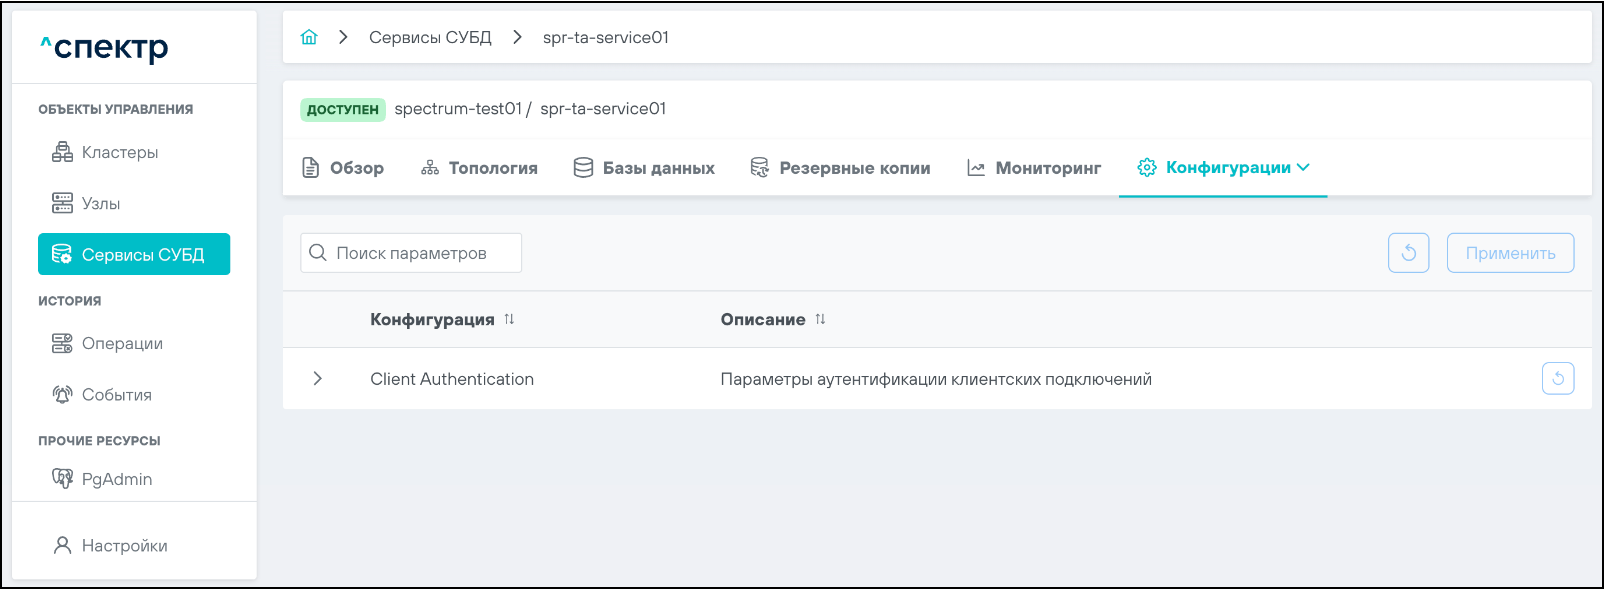Viewport: 1604px width, 590px height.
Task: Reset the Client Authentication row settings
Action: coord(1557,379)
